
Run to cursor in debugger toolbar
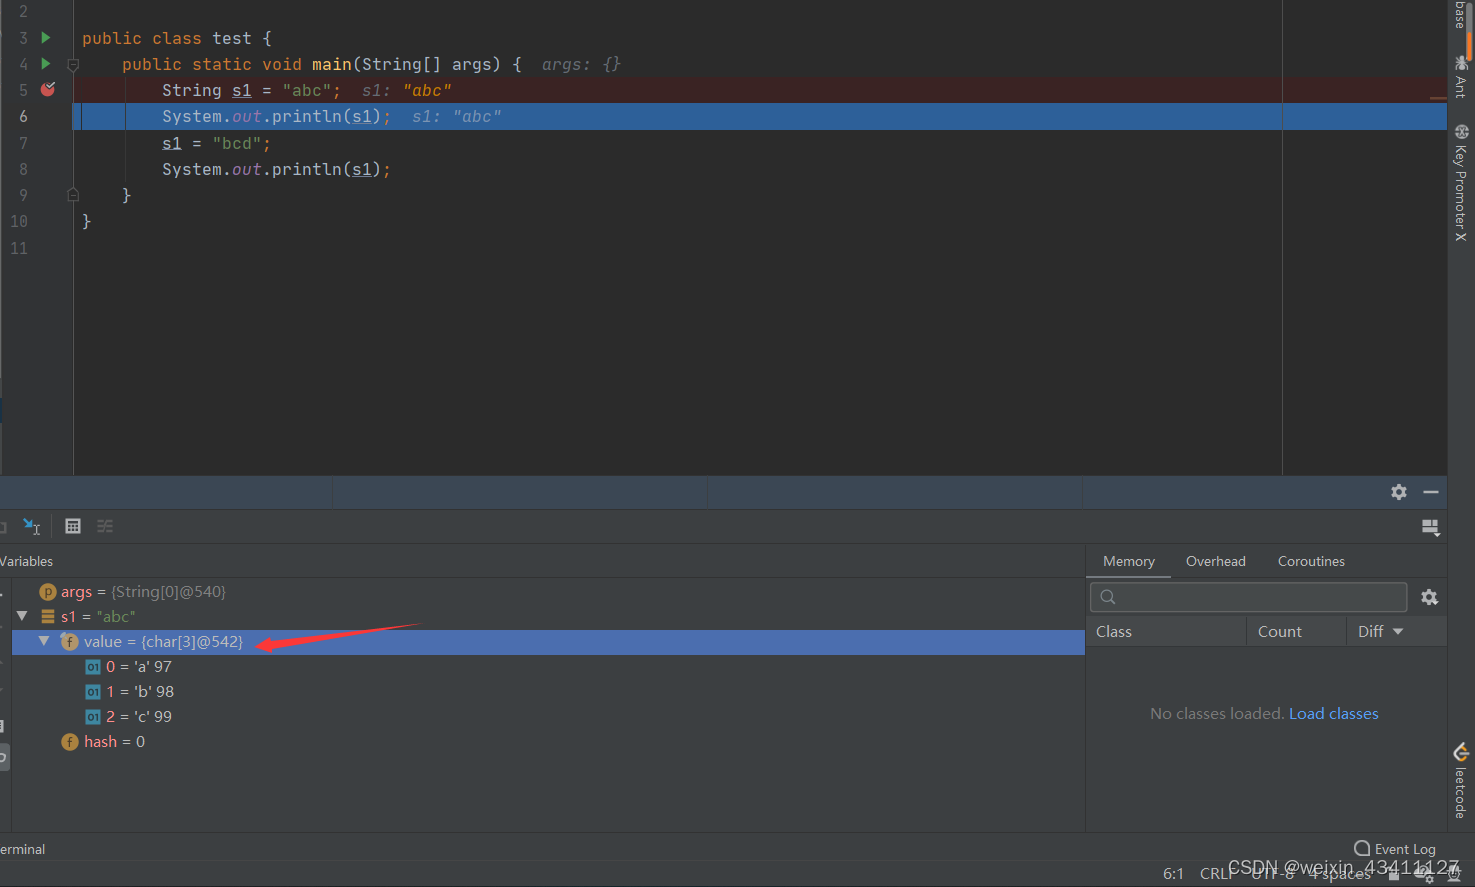(x=32, y=526)
